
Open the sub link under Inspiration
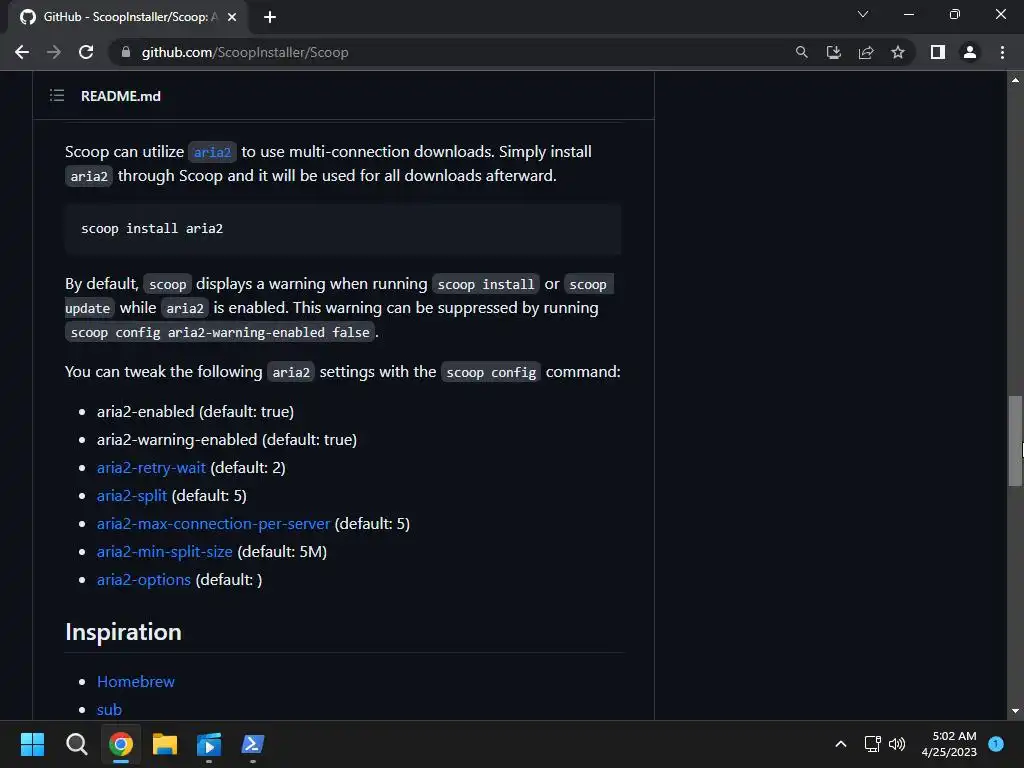coord(109,710)
